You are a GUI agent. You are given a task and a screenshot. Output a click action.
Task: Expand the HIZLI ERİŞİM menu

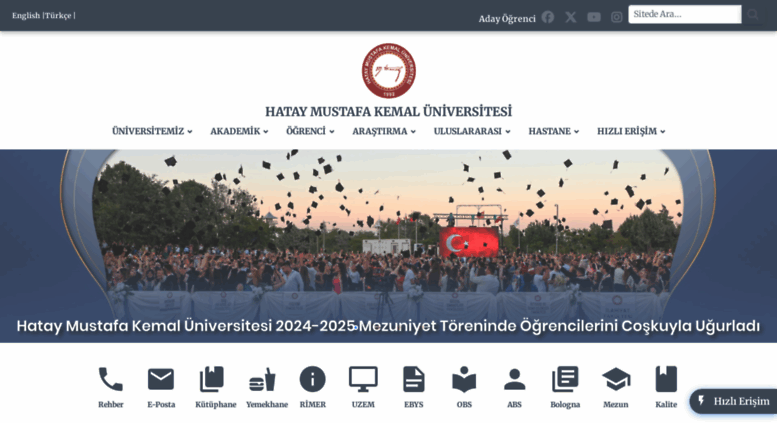pos(631,131)
